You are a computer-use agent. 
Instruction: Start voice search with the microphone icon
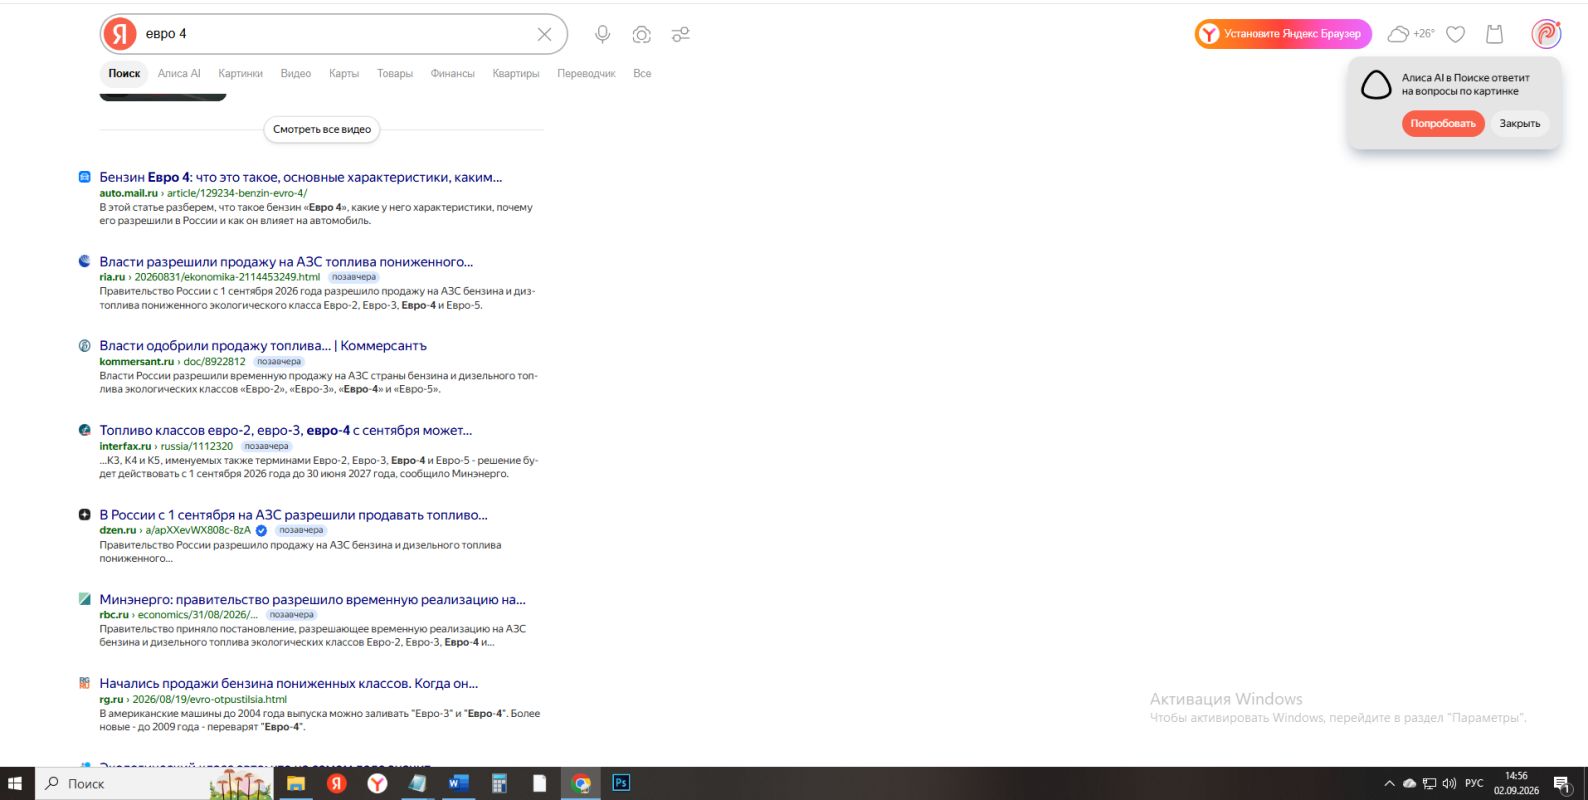(x=602, y=34)
